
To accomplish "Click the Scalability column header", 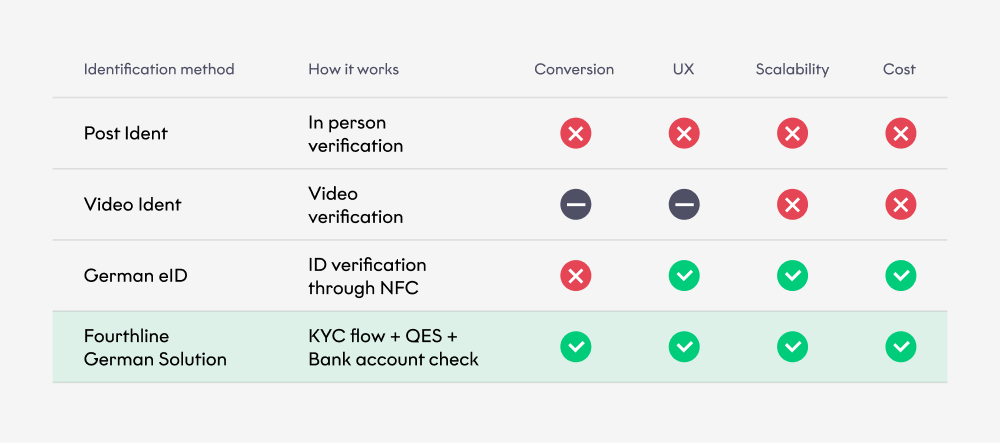I will 792,69.
